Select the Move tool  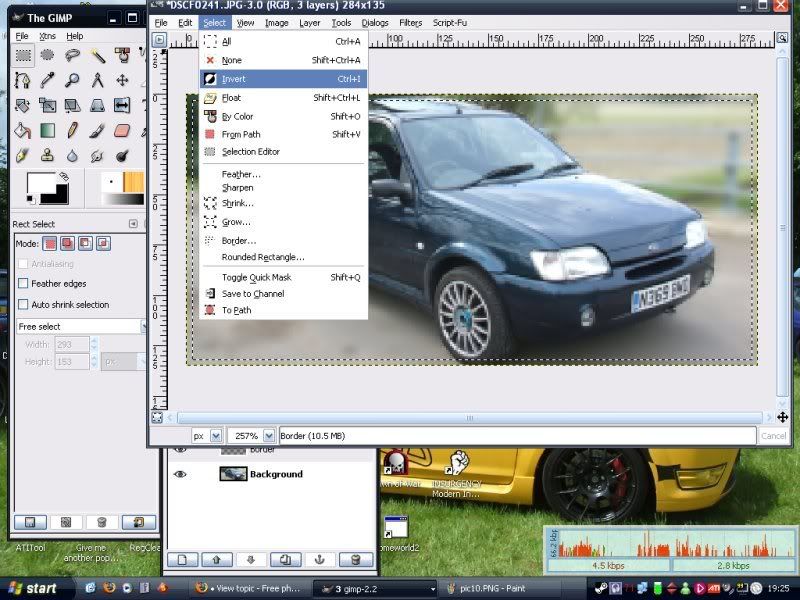pos(122,80)
